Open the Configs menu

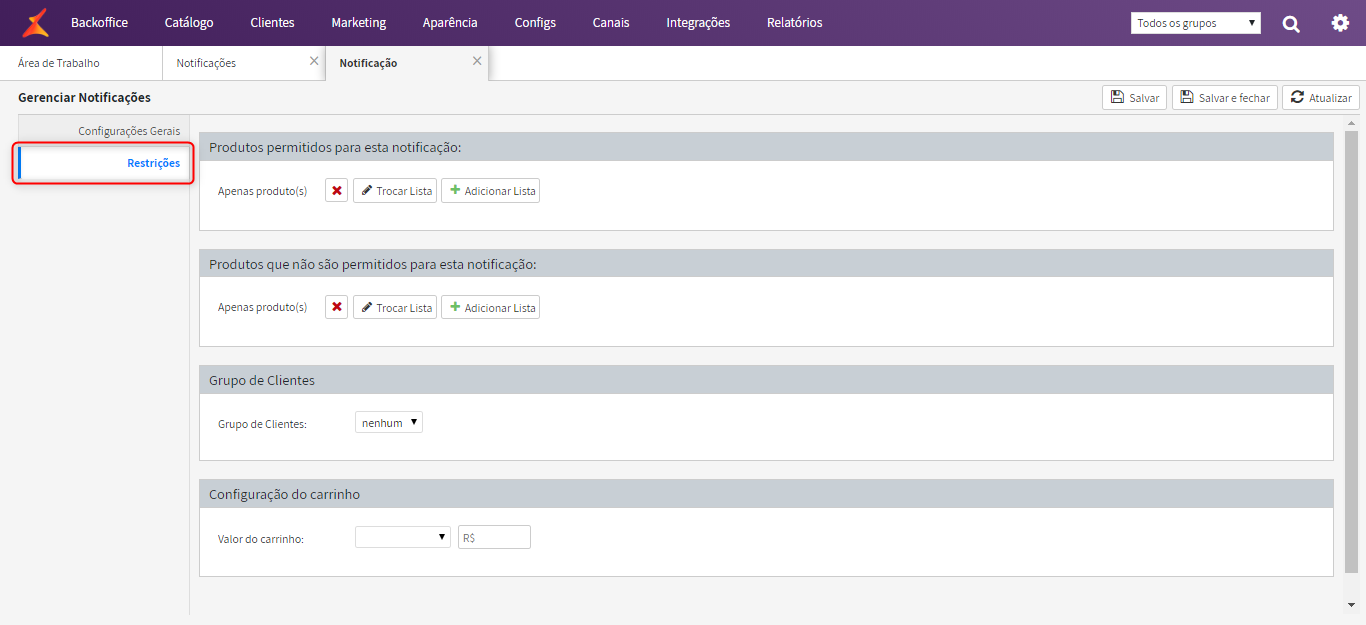[535, 22]
